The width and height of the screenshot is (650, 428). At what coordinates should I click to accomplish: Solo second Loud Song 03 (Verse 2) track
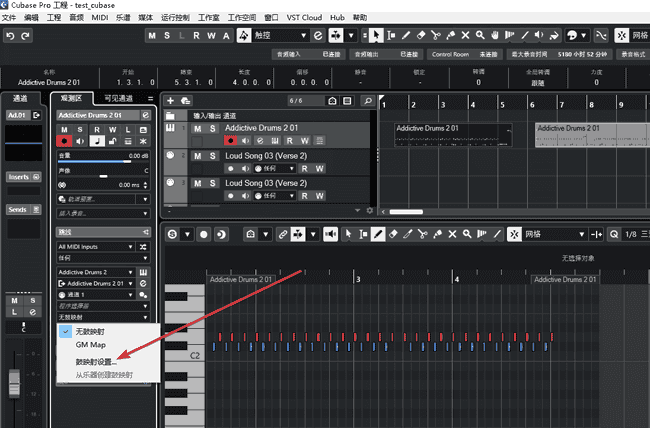click(213, 183)
